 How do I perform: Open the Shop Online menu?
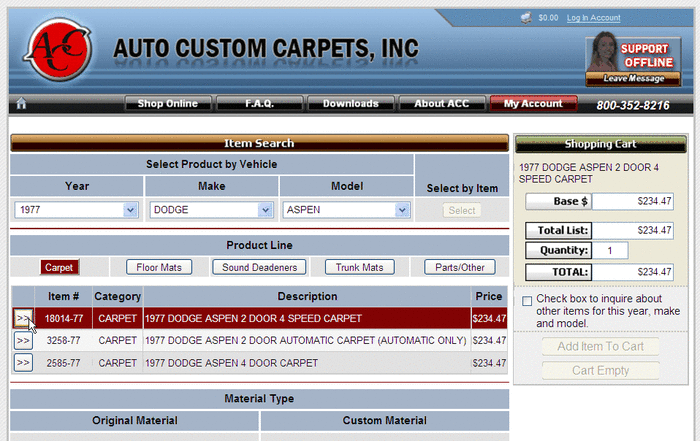pos(168,104)
